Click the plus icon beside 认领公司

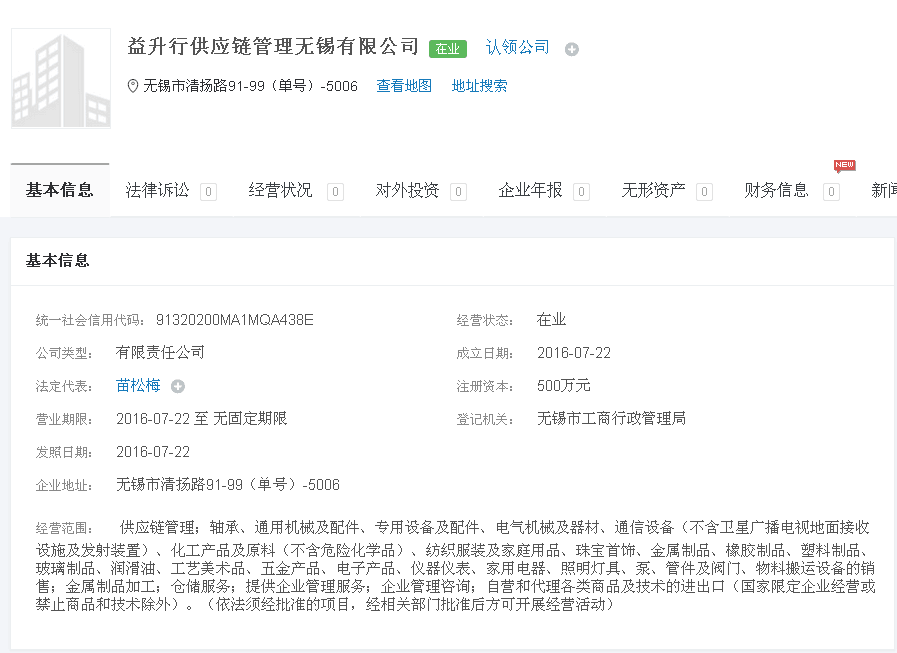click(x=571, y=49)
